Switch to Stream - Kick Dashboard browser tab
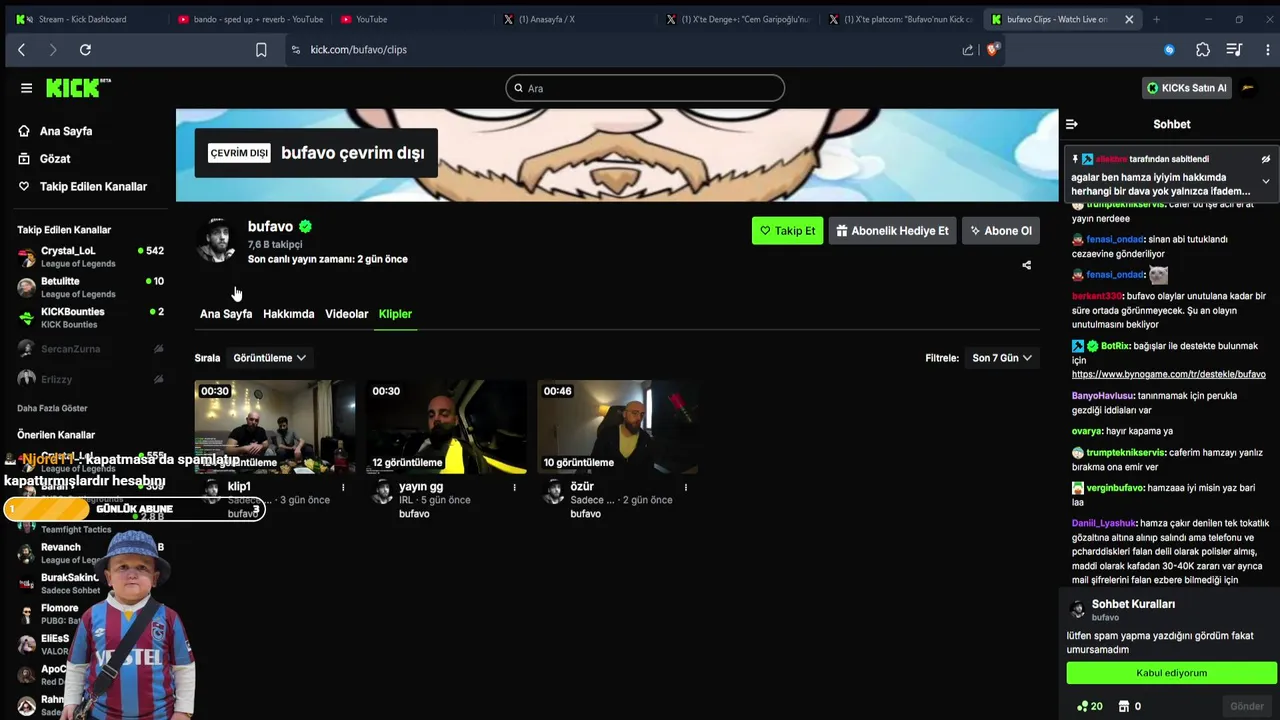This screenshot has width=1280, height=720. [82, 19]
